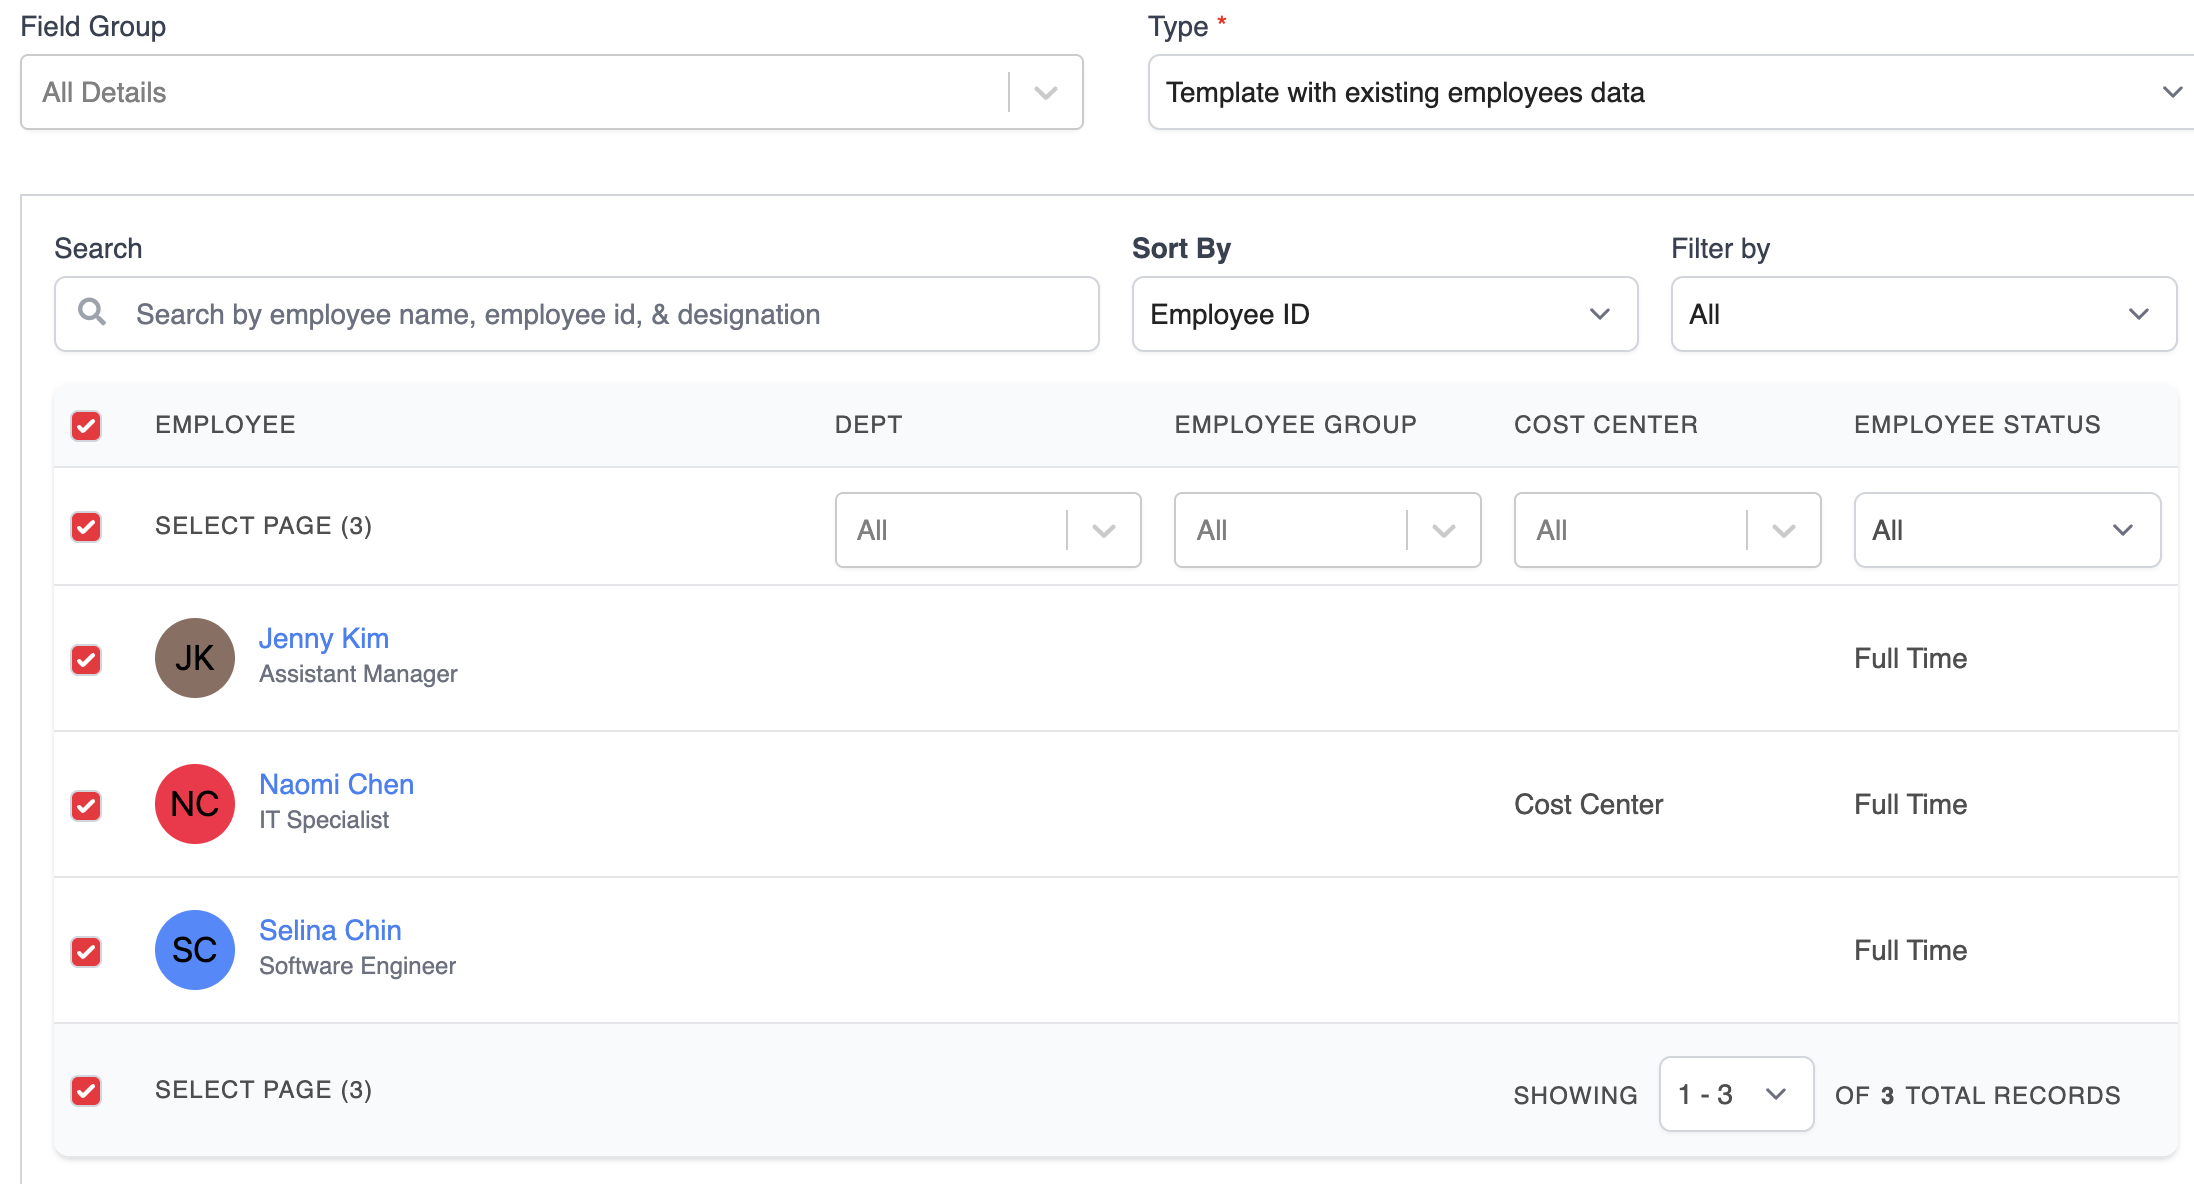Click the Field Group chevron arrow

coord(1046,93)
